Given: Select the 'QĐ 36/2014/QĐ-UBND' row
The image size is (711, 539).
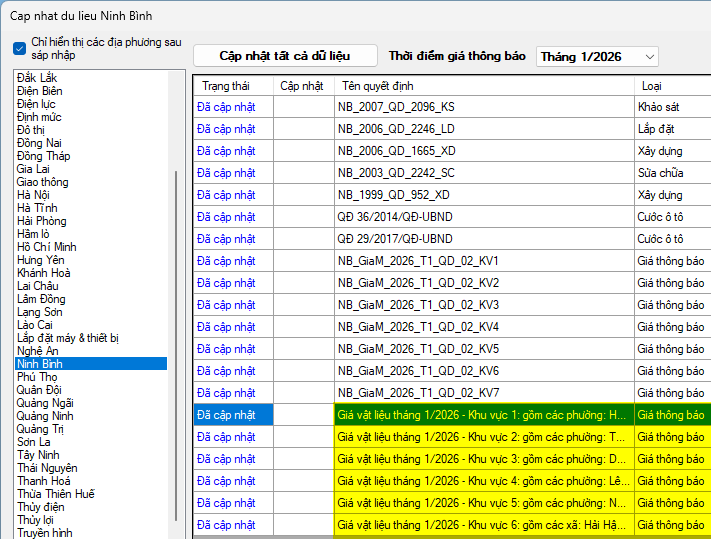Looking at the screenshot, I should (394, 217).
